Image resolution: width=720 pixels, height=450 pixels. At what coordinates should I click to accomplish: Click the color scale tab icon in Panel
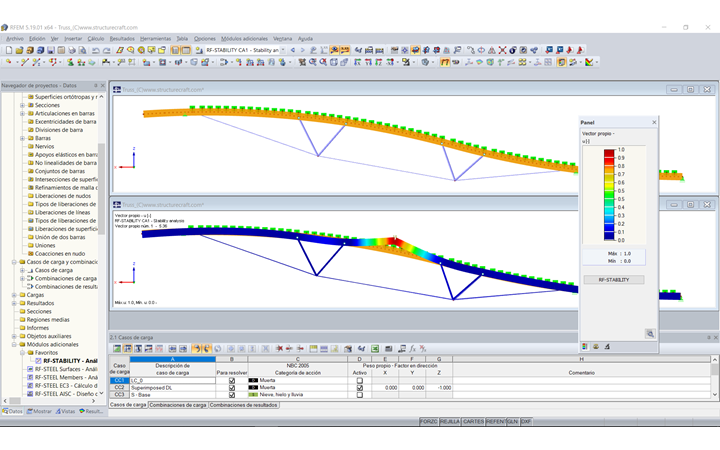[x=585, y=347]
